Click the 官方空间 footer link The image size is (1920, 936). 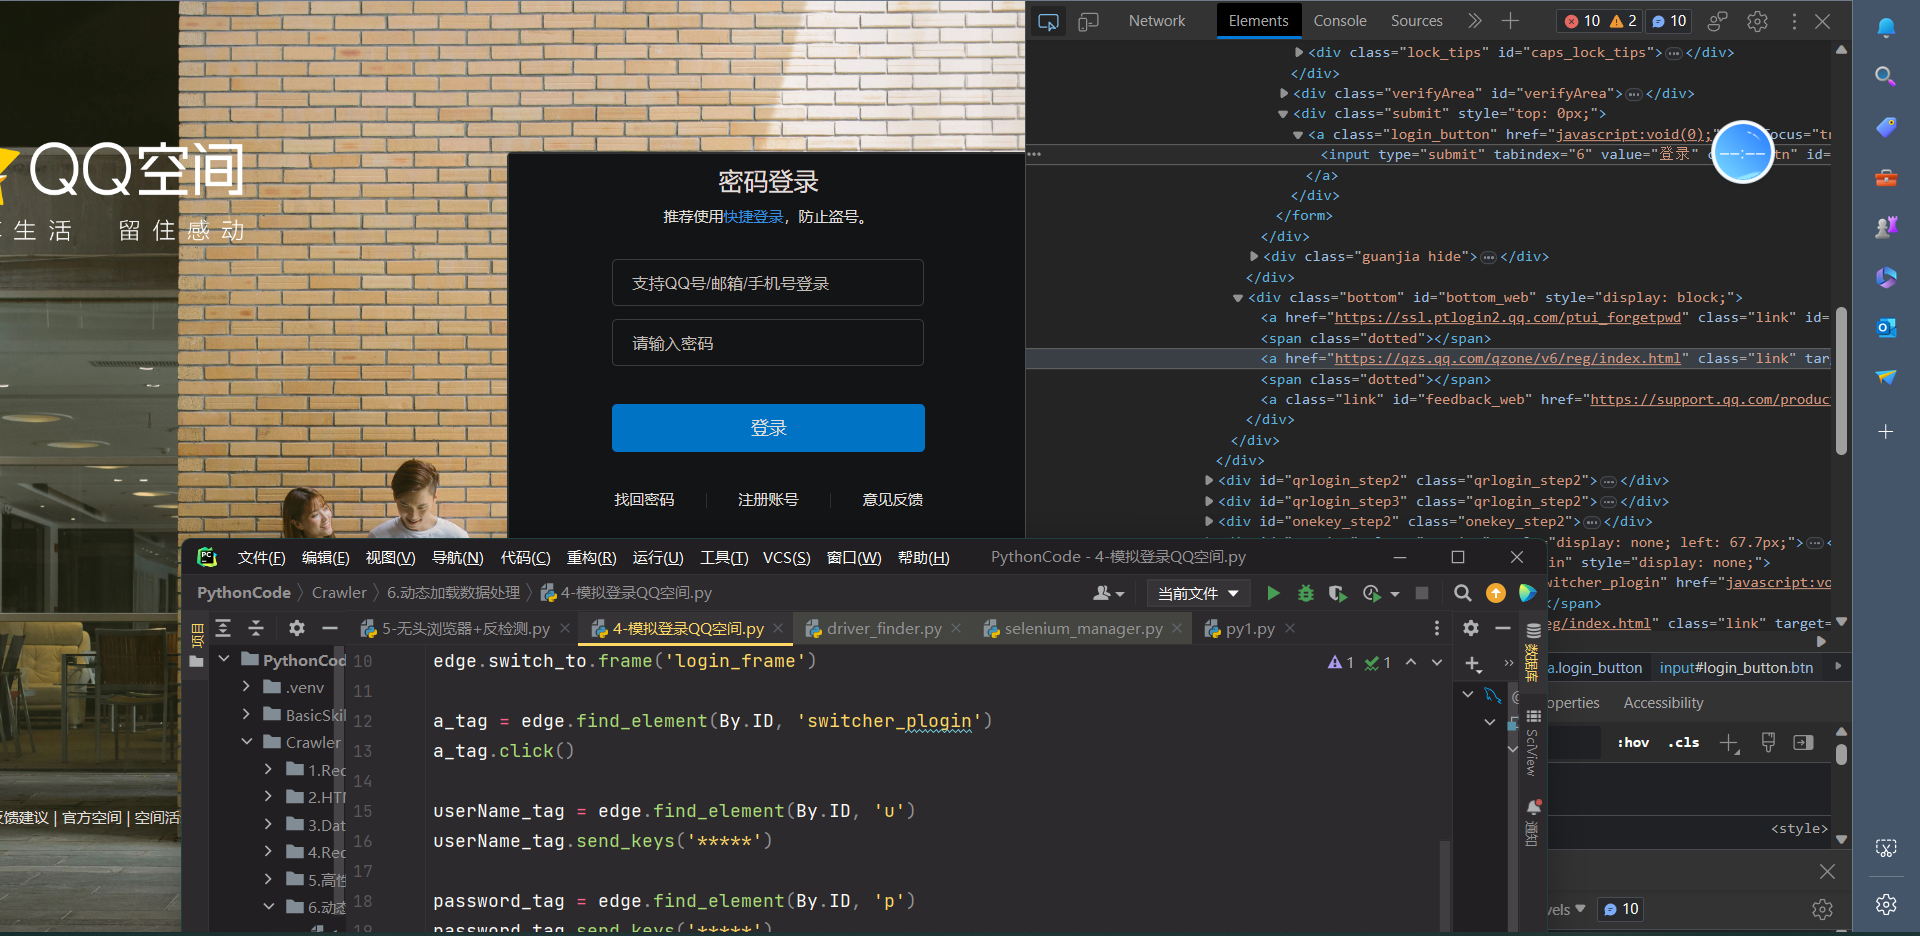tap(92, 818)
